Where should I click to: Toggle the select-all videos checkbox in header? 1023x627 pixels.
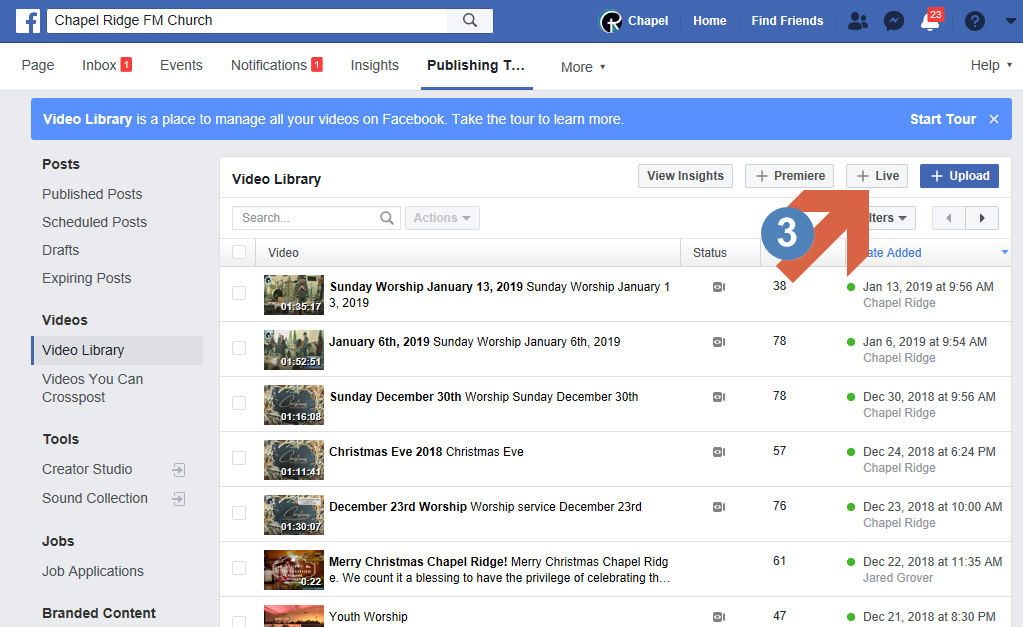click(x=239, y=252)
